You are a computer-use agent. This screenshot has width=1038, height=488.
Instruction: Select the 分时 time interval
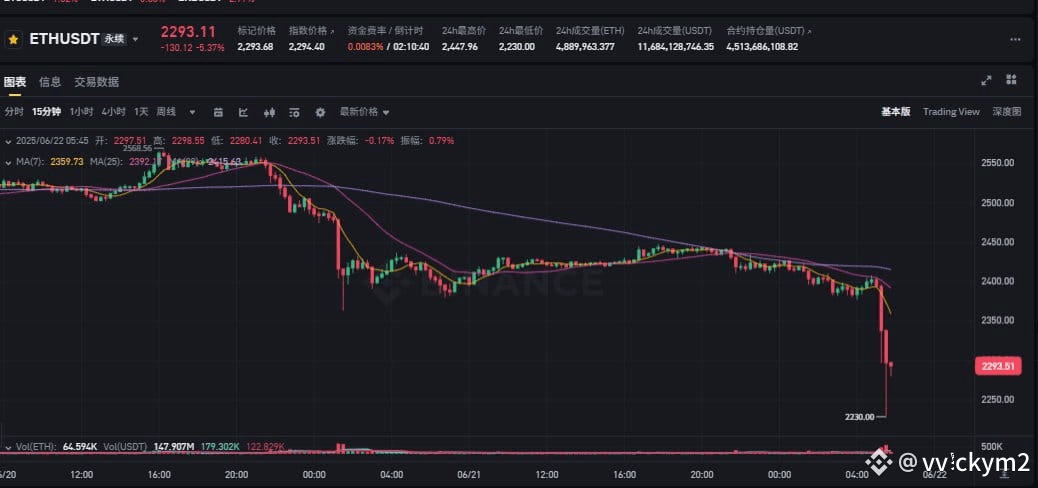click(x=14, y=112)
